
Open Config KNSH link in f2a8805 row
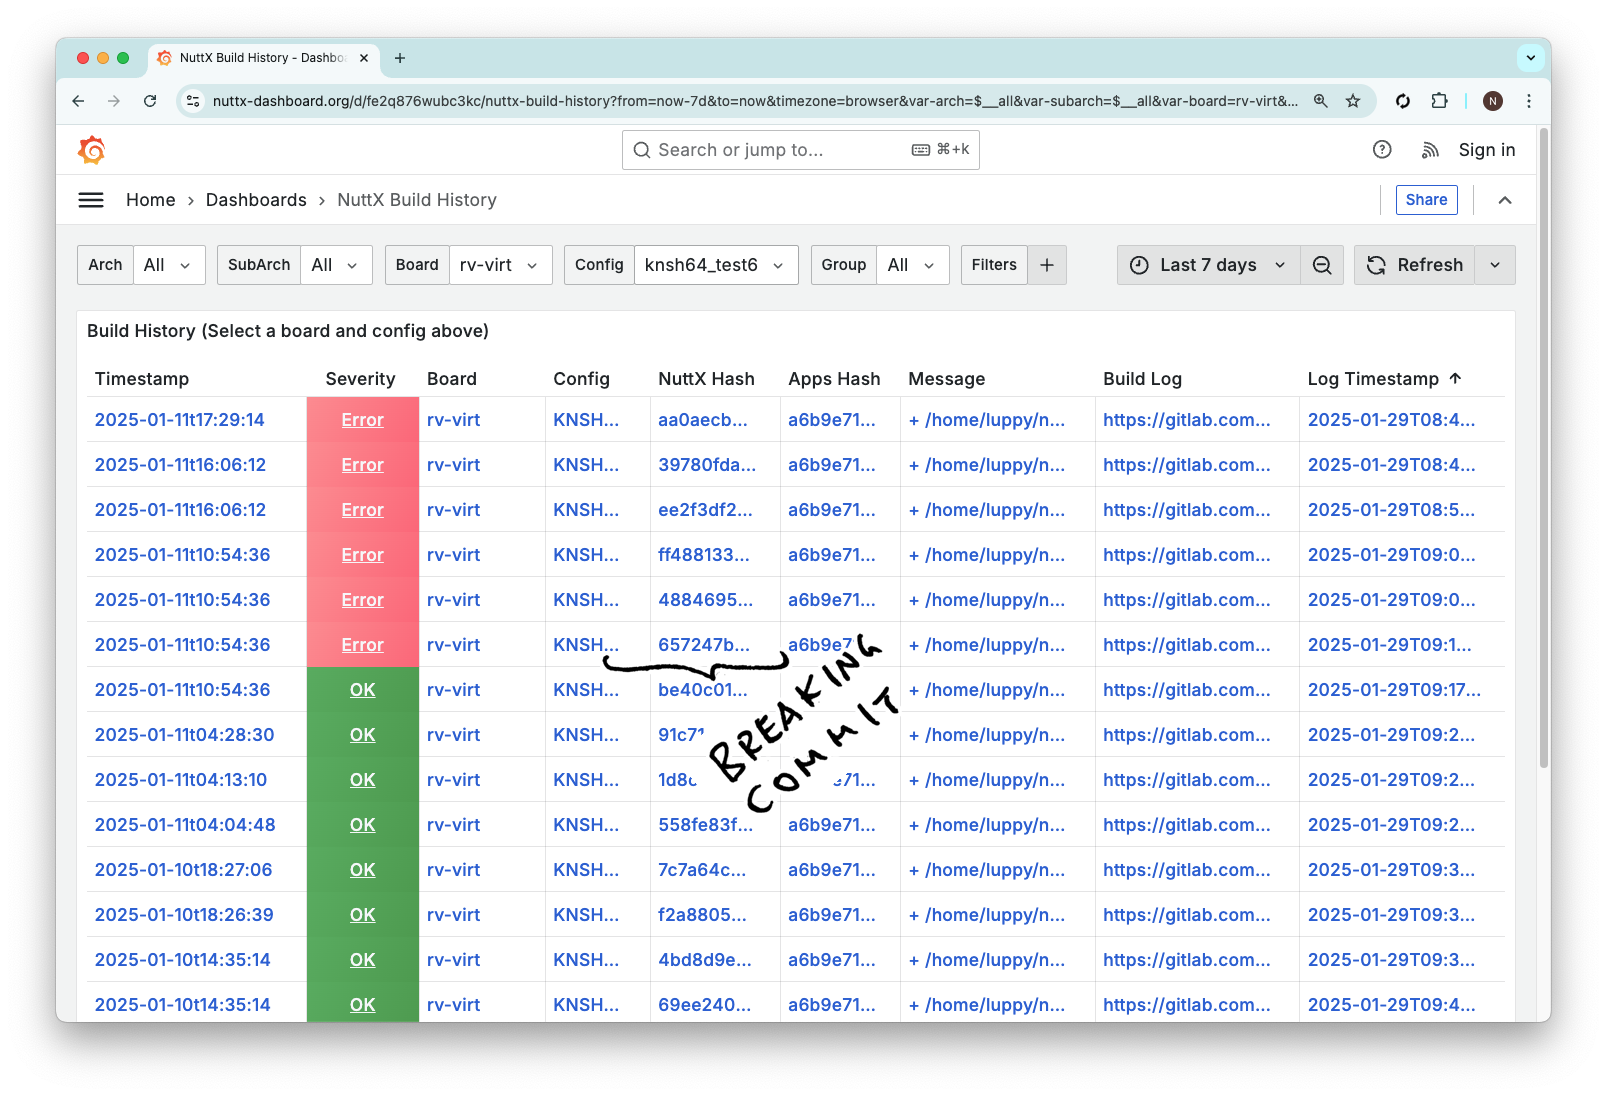(x=586, y=915)
